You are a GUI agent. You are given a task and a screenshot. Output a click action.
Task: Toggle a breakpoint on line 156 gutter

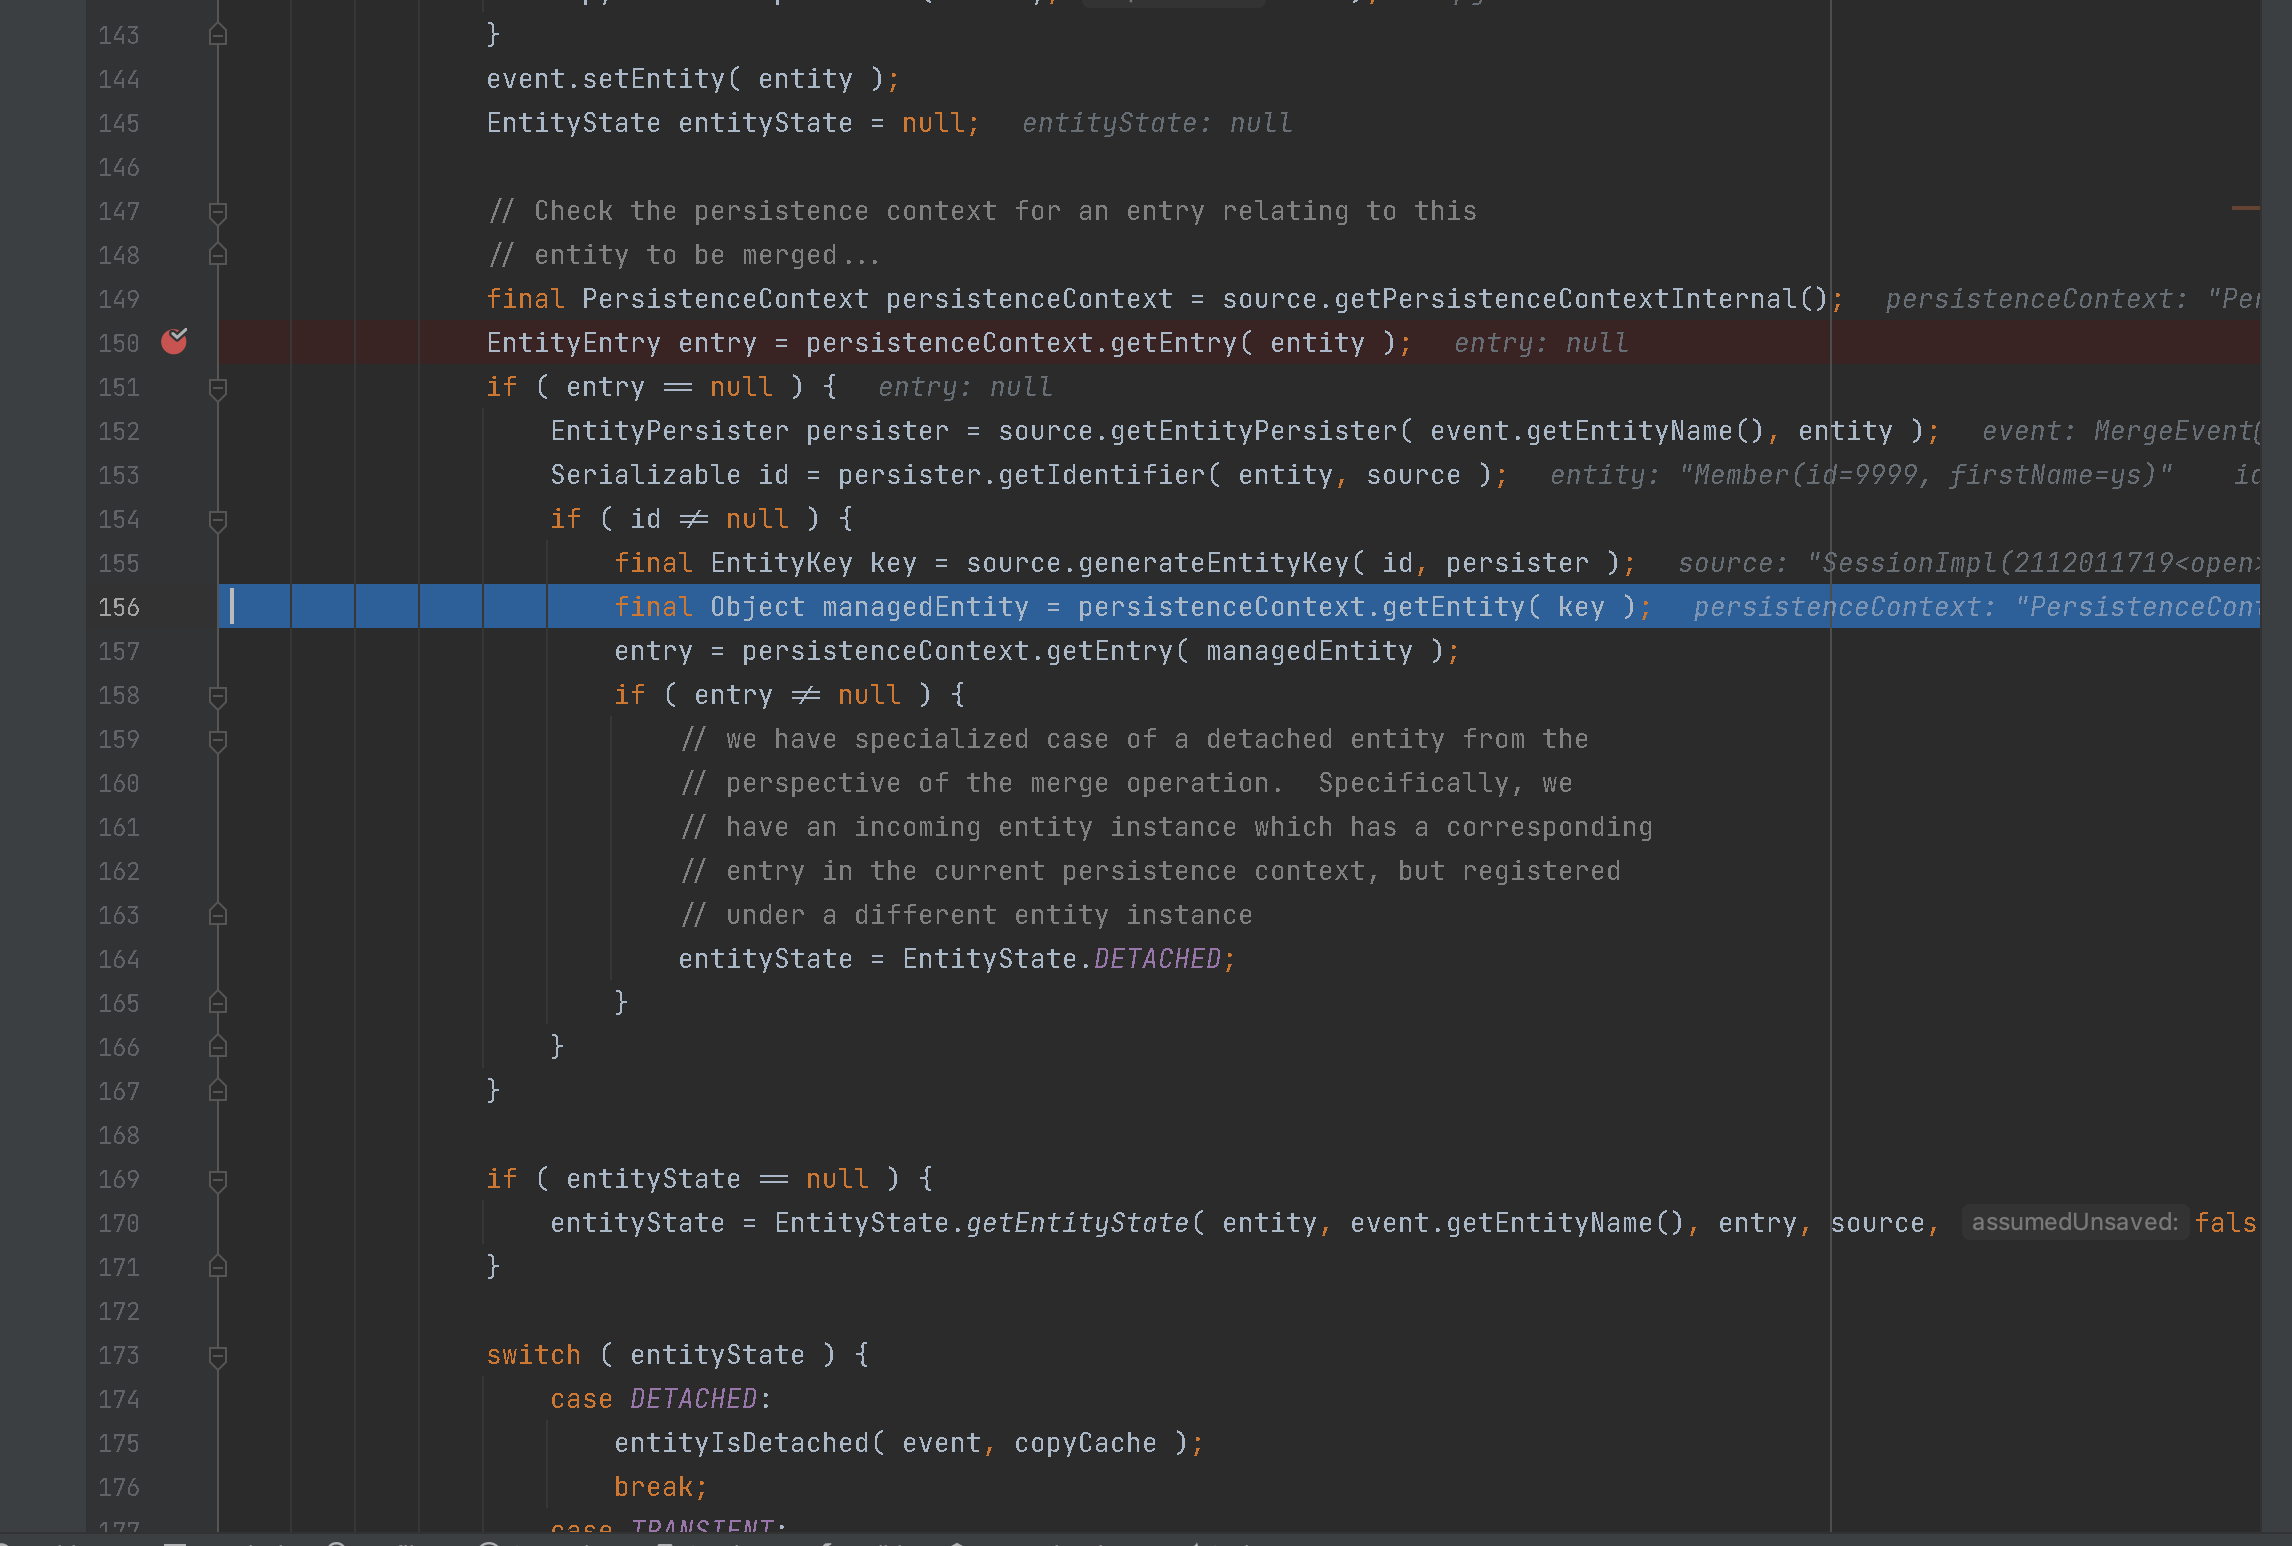(174, 607)
